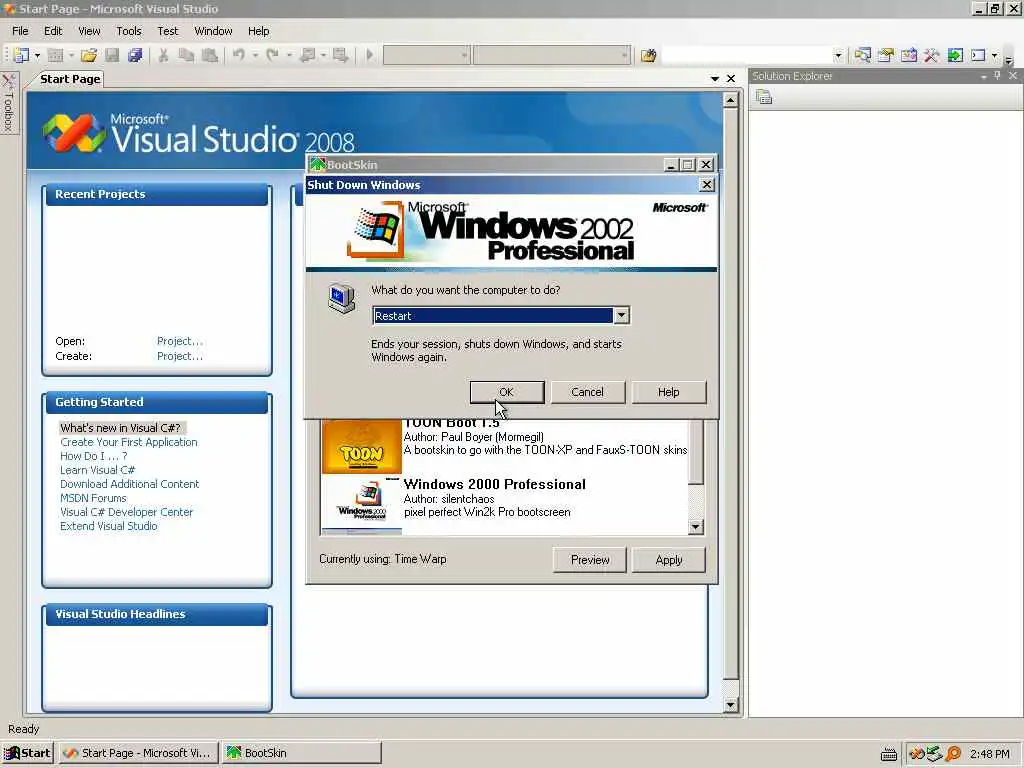1024x768 pixels.
Task: Open the Edit menu
Action: (x=53, y=31)
